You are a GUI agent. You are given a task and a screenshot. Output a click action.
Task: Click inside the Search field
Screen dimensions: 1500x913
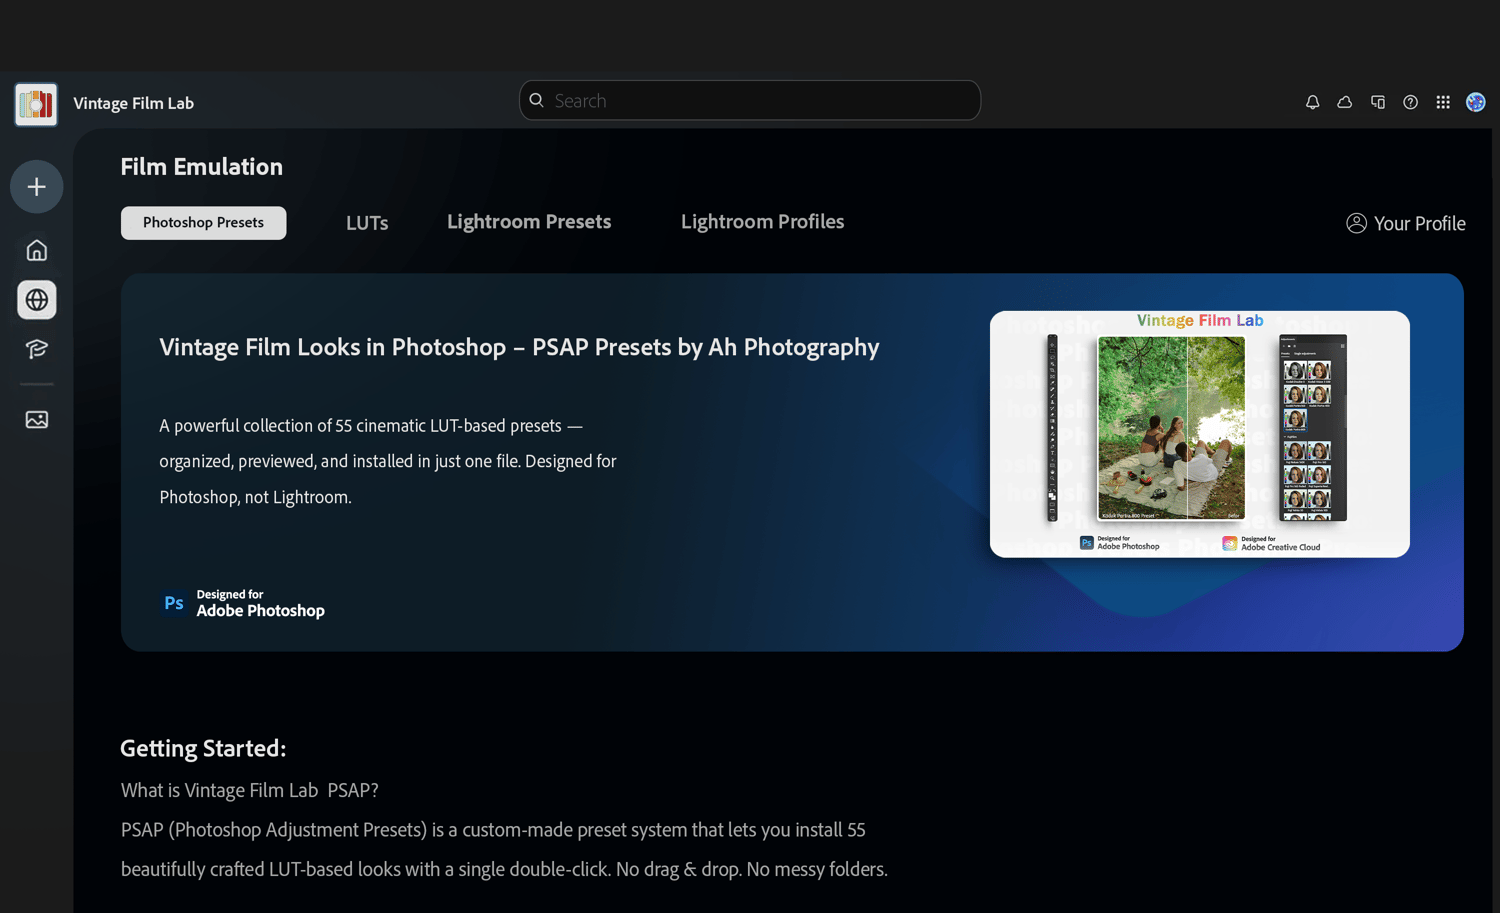click(x=750, y=100)
